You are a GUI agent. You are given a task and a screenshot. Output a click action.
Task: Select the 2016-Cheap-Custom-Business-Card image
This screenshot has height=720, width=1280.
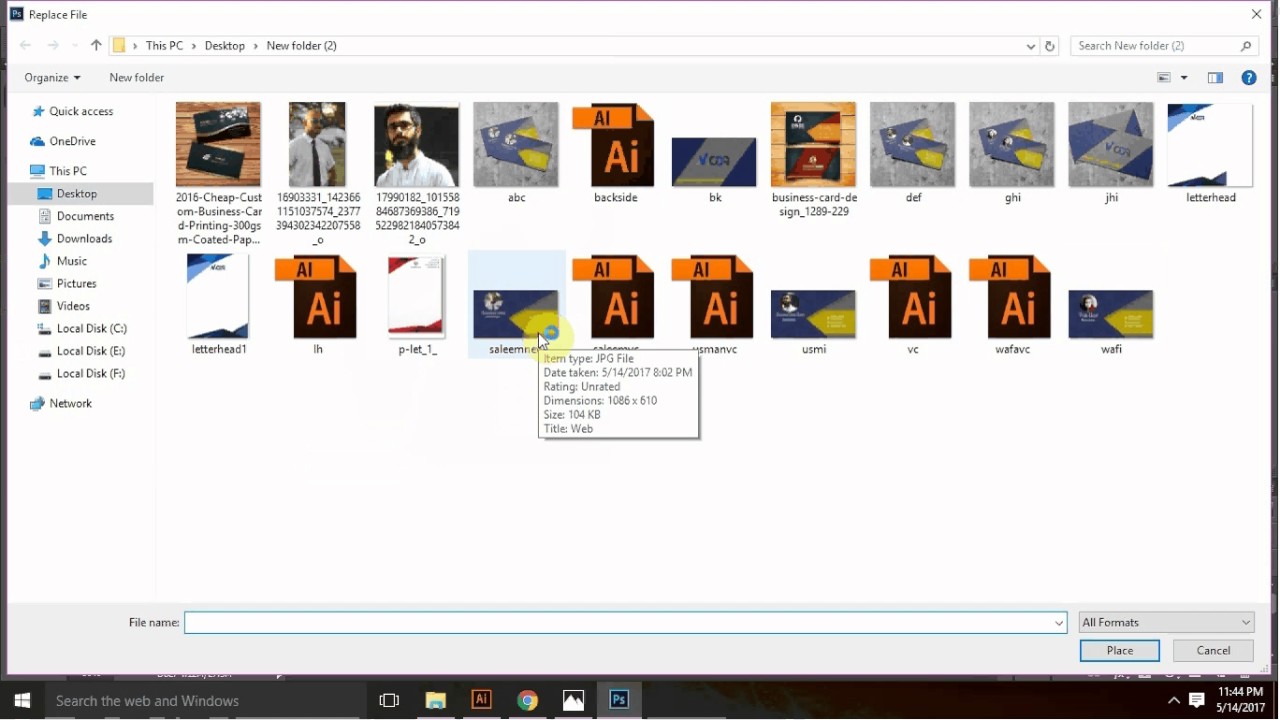point(219,174)
